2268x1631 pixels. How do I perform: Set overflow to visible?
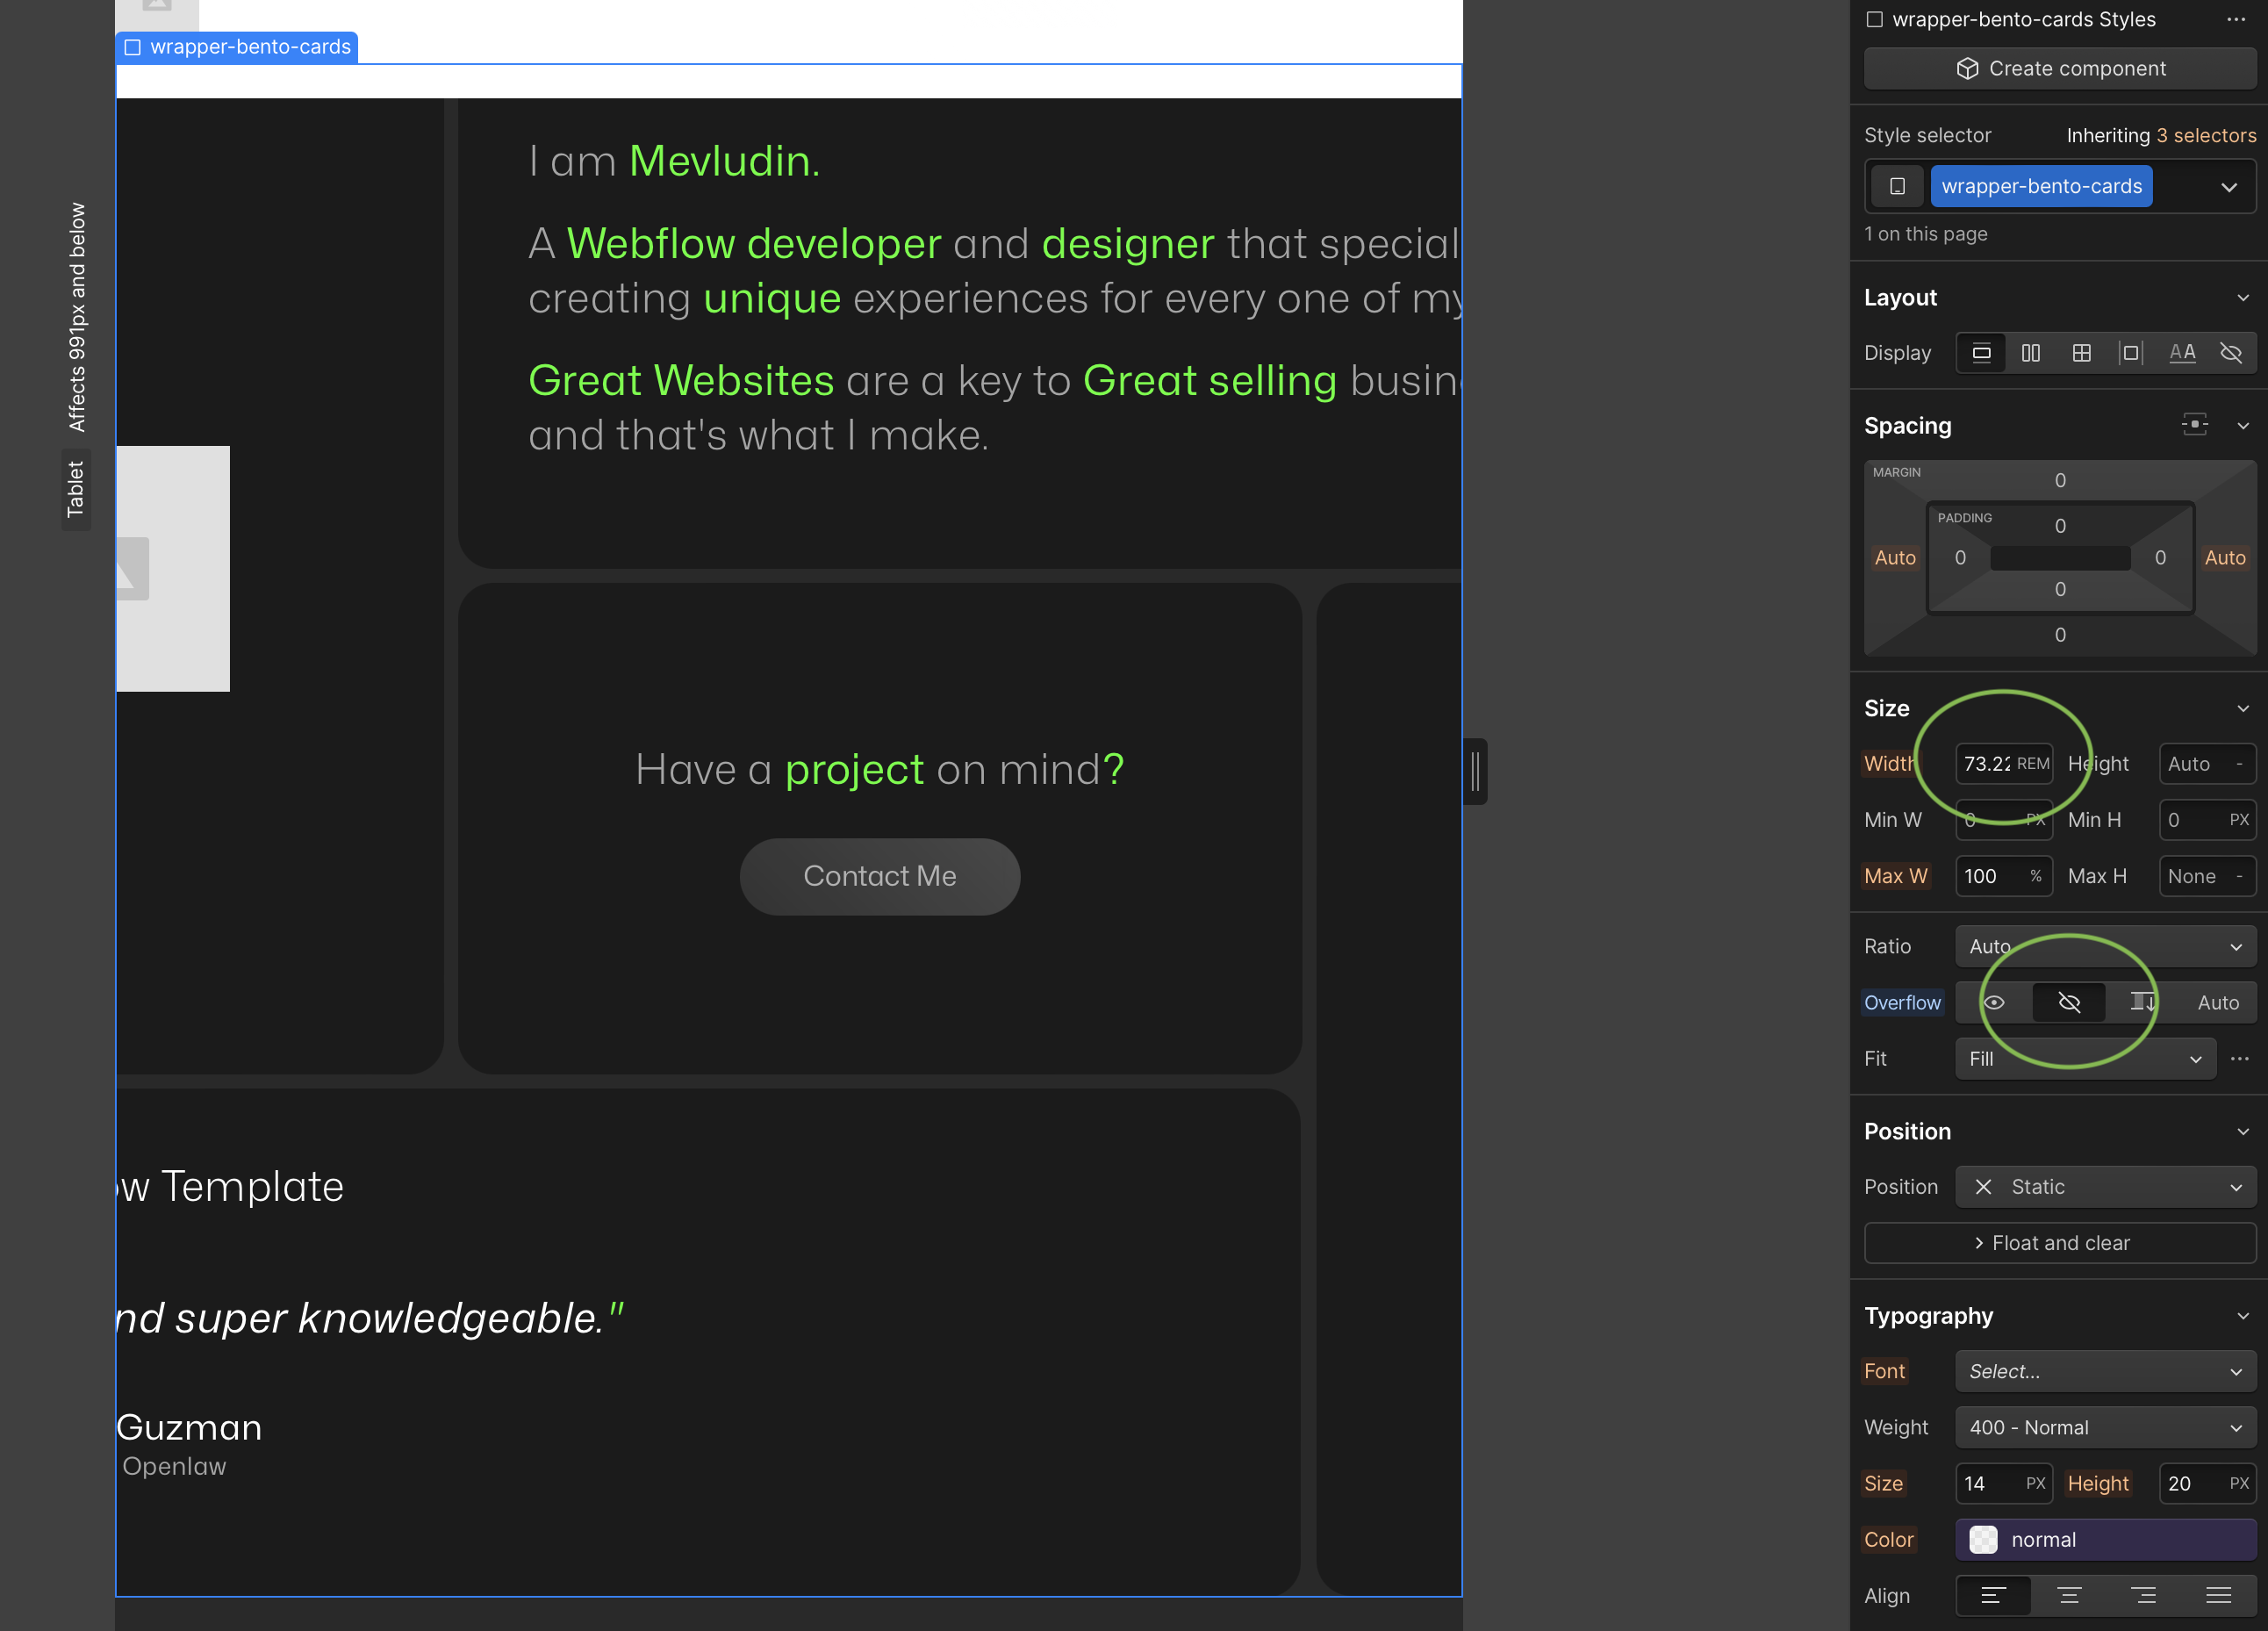click(x=1994, y=1002)
